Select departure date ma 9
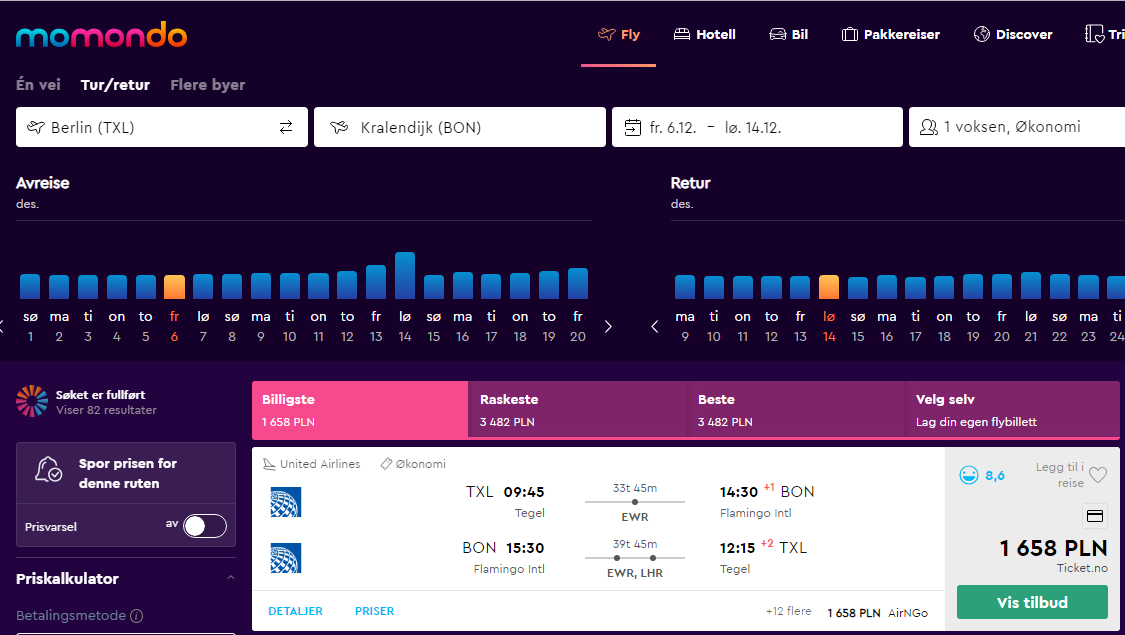 tap(260, 326)
